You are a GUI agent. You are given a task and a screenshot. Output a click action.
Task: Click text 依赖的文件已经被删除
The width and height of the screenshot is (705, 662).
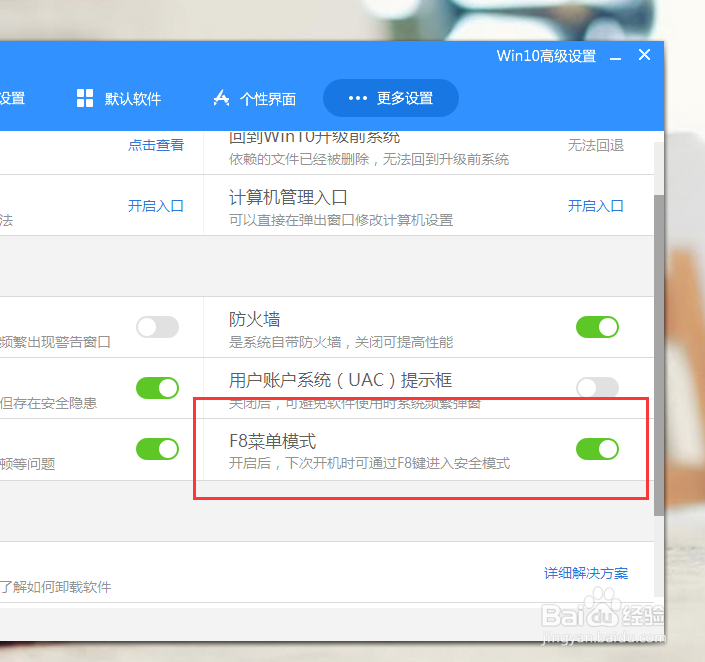coord(299,159)
